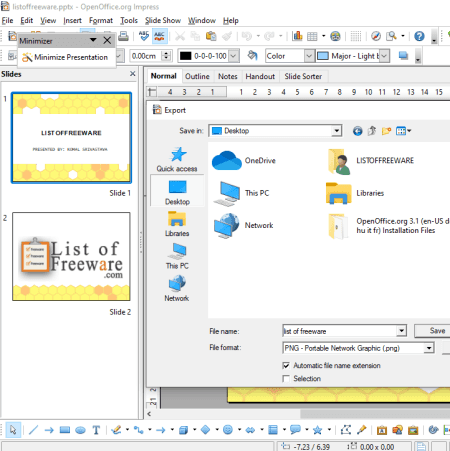Increase line width stepper value
This screenshot has height=451, width=450.
166,53
